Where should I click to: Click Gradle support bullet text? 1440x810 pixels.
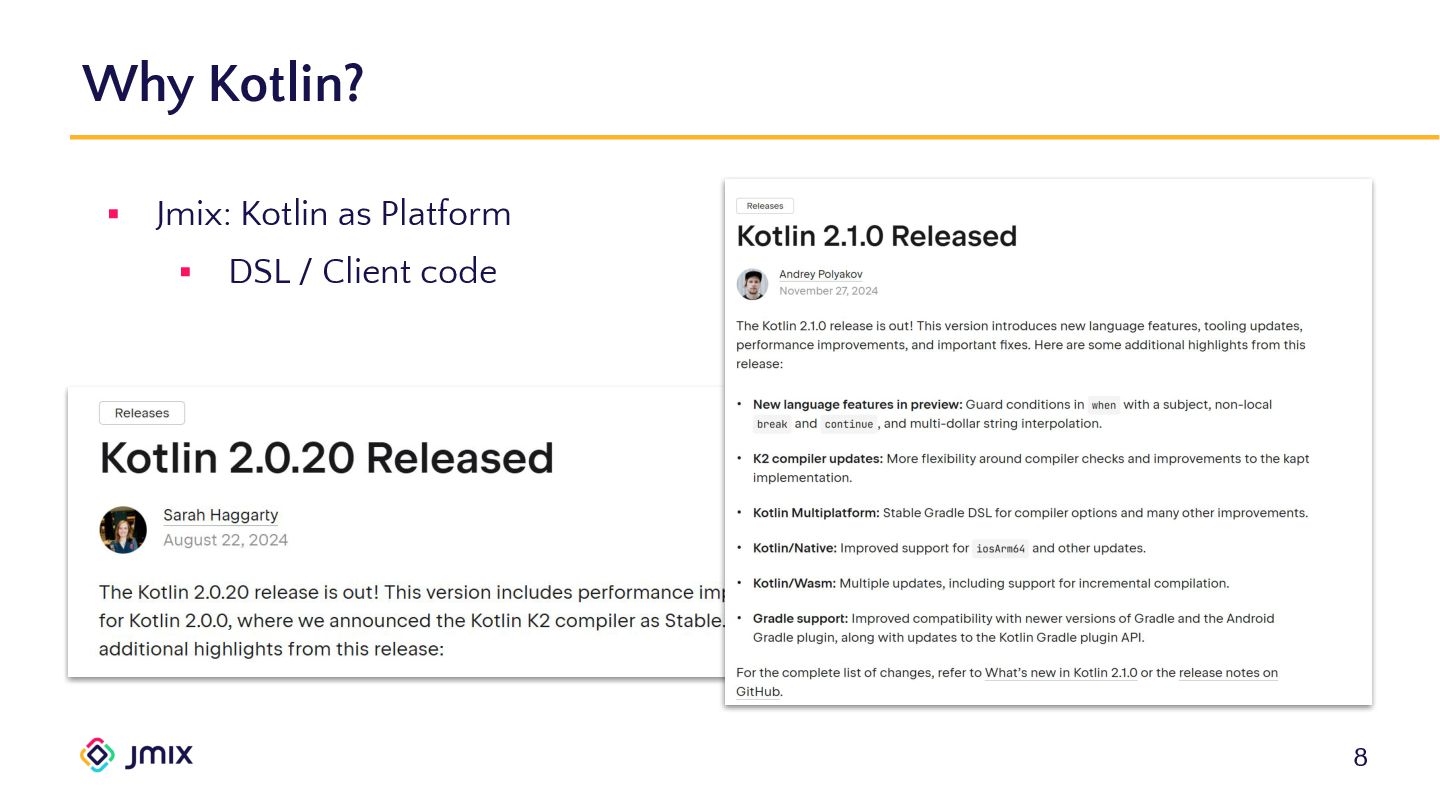1014,628
